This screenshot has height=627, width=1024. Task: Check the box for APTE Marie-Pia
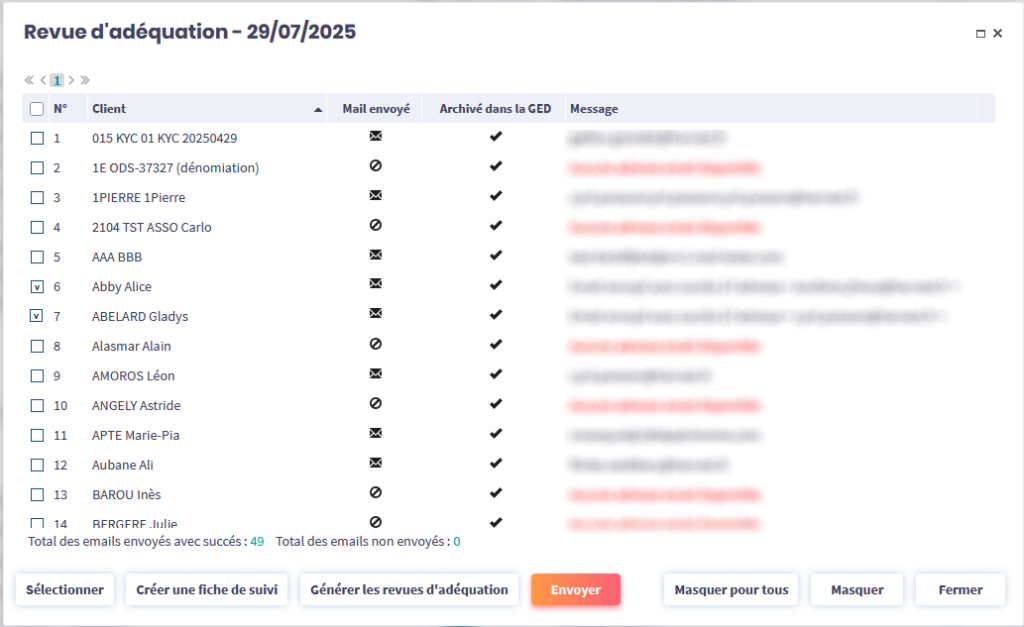coord(37,435)
